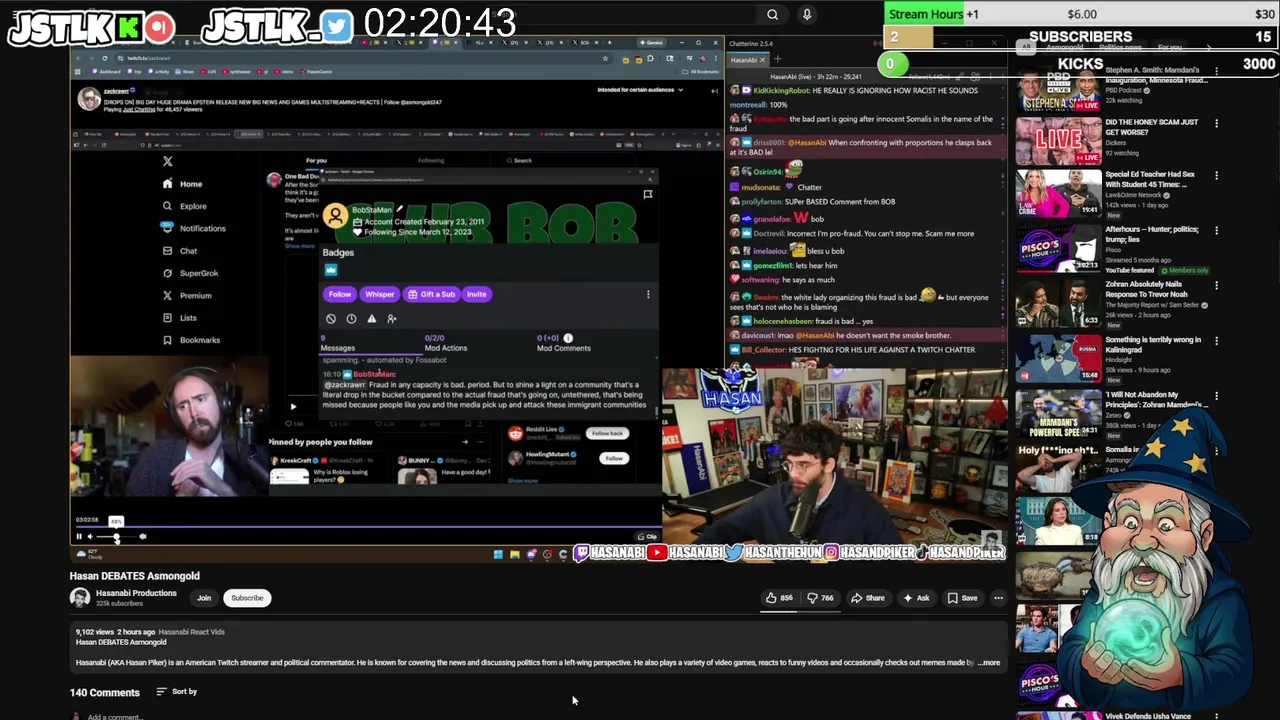This screenshot has width=1280, height=720.
Task: Click the X logo above the sidebar
Action: (x=168, y=161)
